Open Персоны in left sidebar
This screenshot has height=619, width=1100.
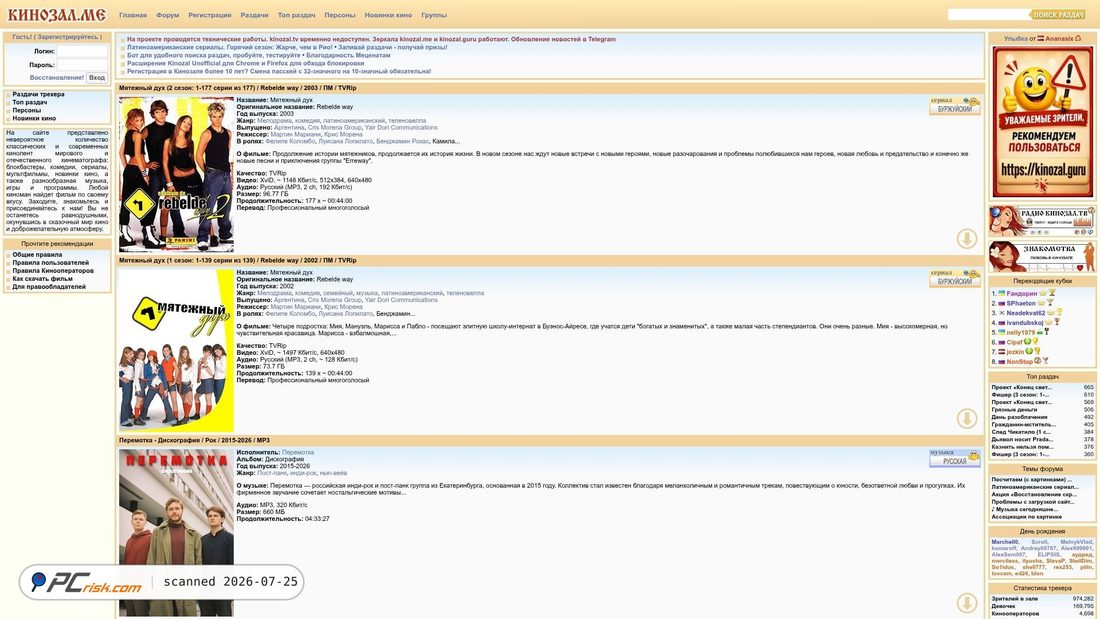27,110
